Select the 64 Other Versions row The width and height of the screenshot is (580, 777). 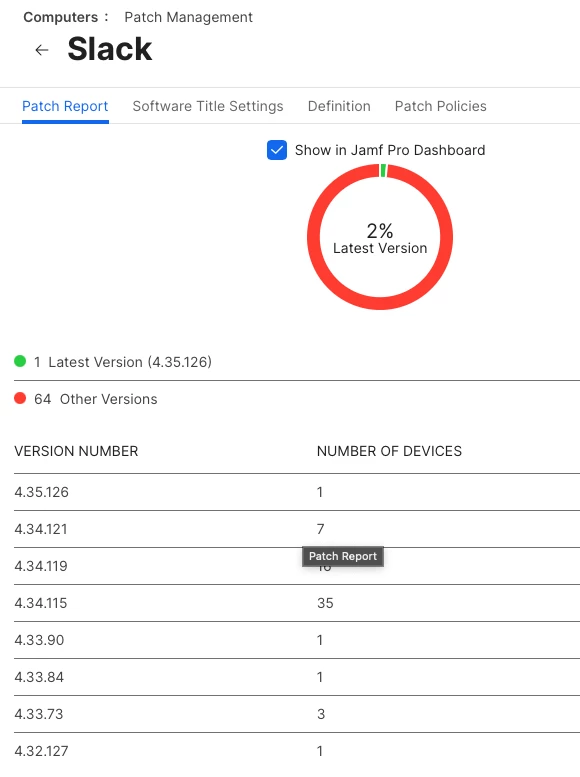pos(296,399)
